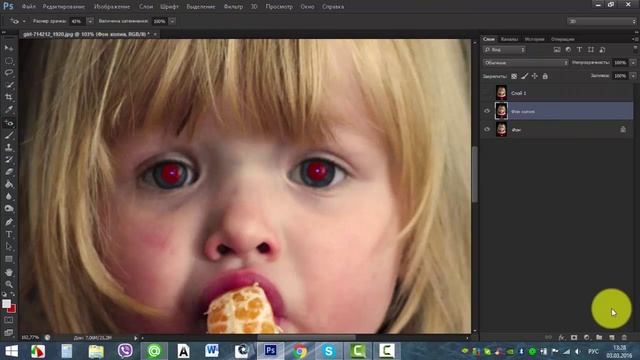Open darken amount dropdown arrow
Viewport: 640px width, 360px height.
(172, 21)
